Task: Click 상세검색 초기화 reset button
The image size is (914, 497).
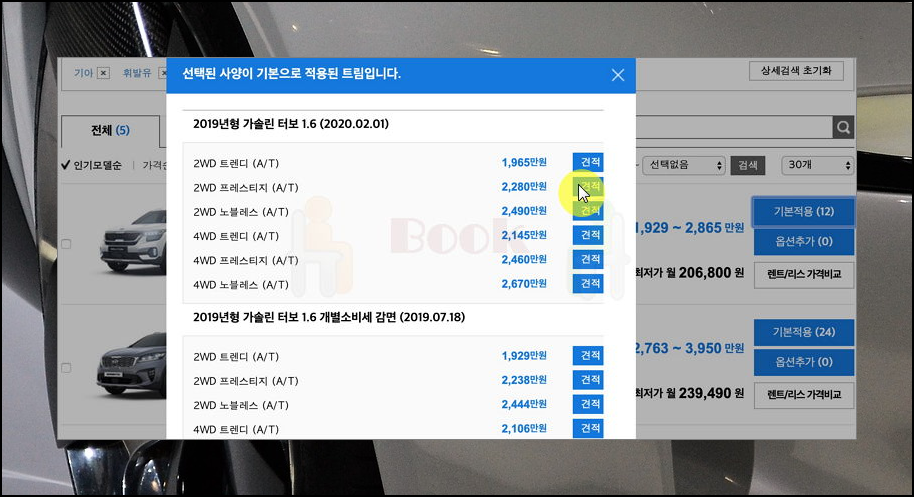Action: tap(796, 71)
